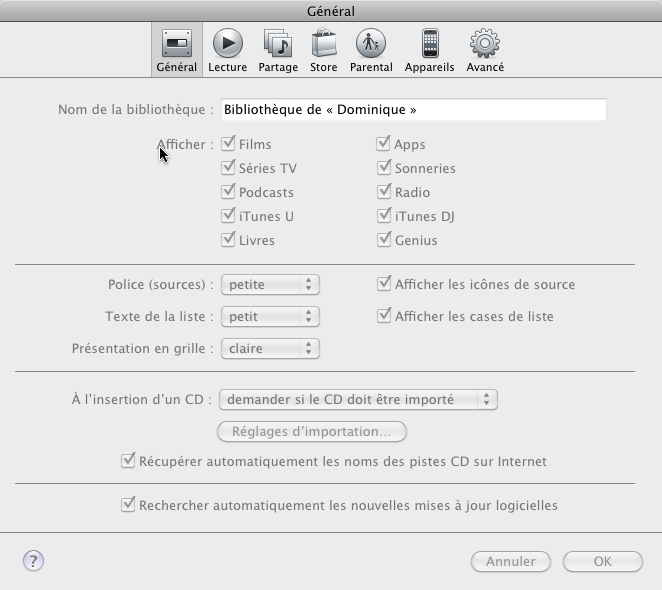Uncheck the Podcasts checkbox
The height and width of the screenshot is (590, 662).
pyautogui.click(x=228, y=192)
